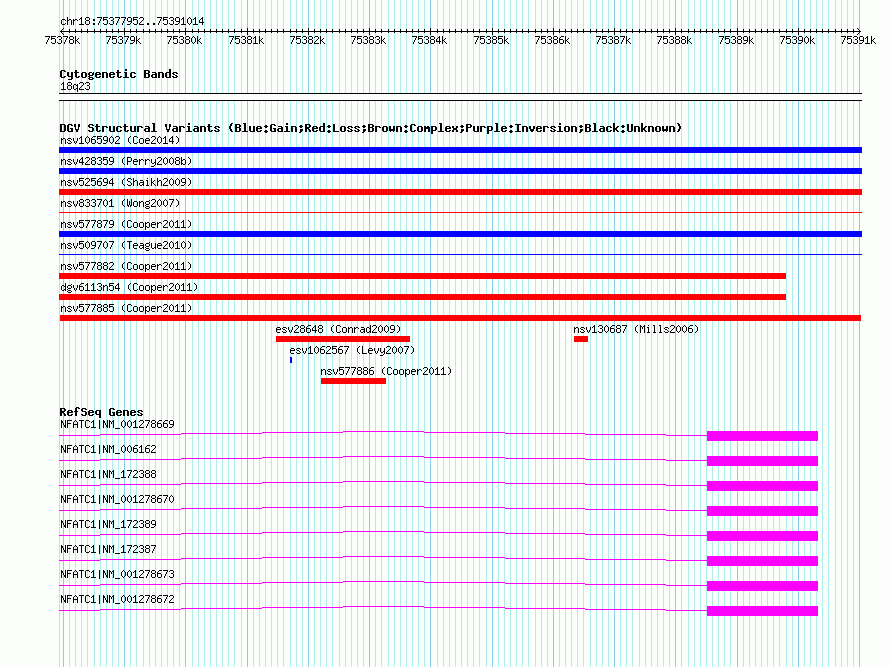The height and width of the screenshot is (667, 890).
Task: Click the 75389k ruler tick label
Action: pyautogui.click(x=736, y=40)
